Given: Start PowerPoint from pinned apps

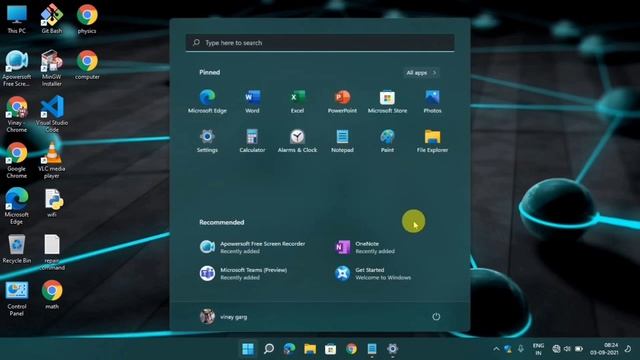Looking at the screenshot, I should click(x=342, y=101).
